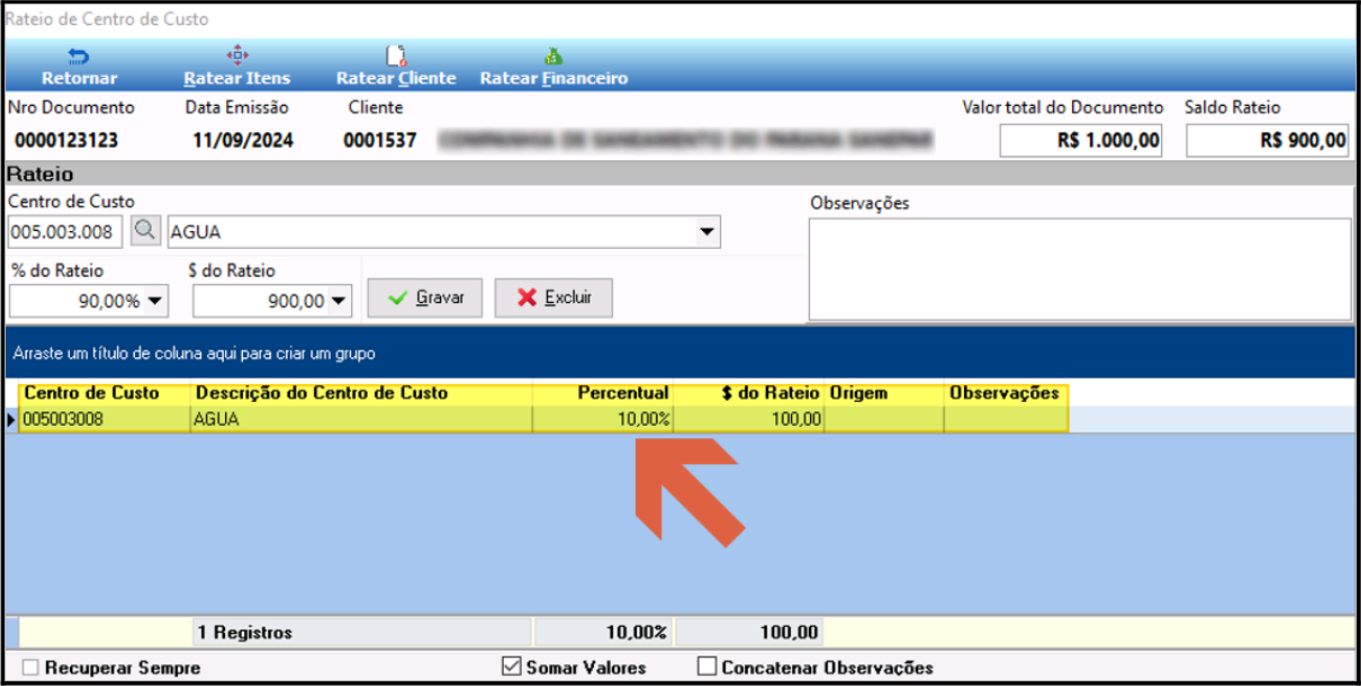Enable Concatenar Observações checkbox
Viewport: 1361px width, 686px height.
[707, 666]
